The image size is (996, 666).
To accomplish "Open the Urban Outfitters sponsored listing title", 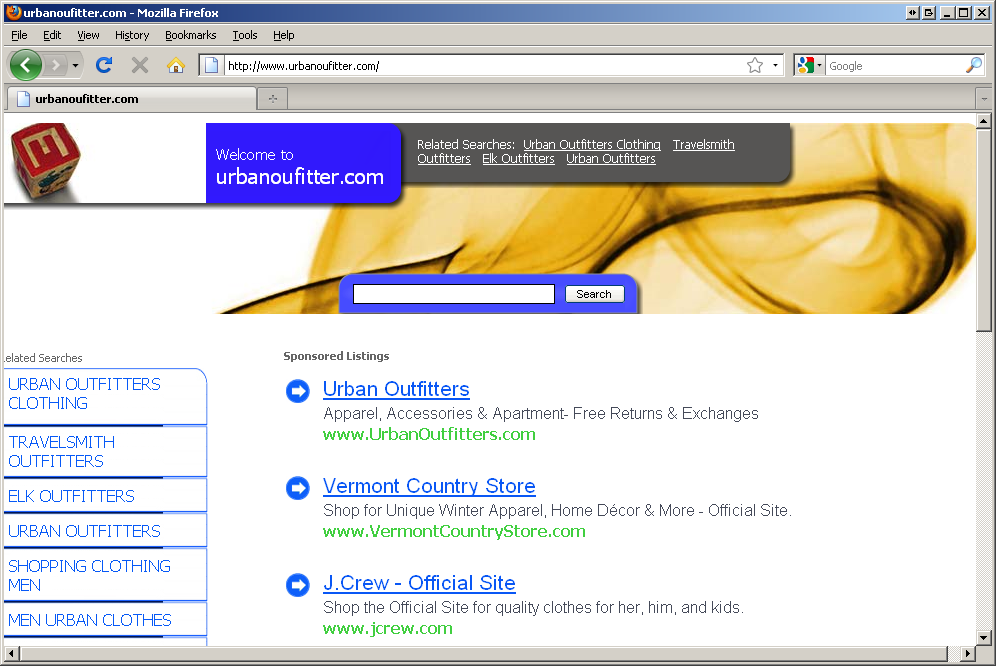I will (396, 389).
